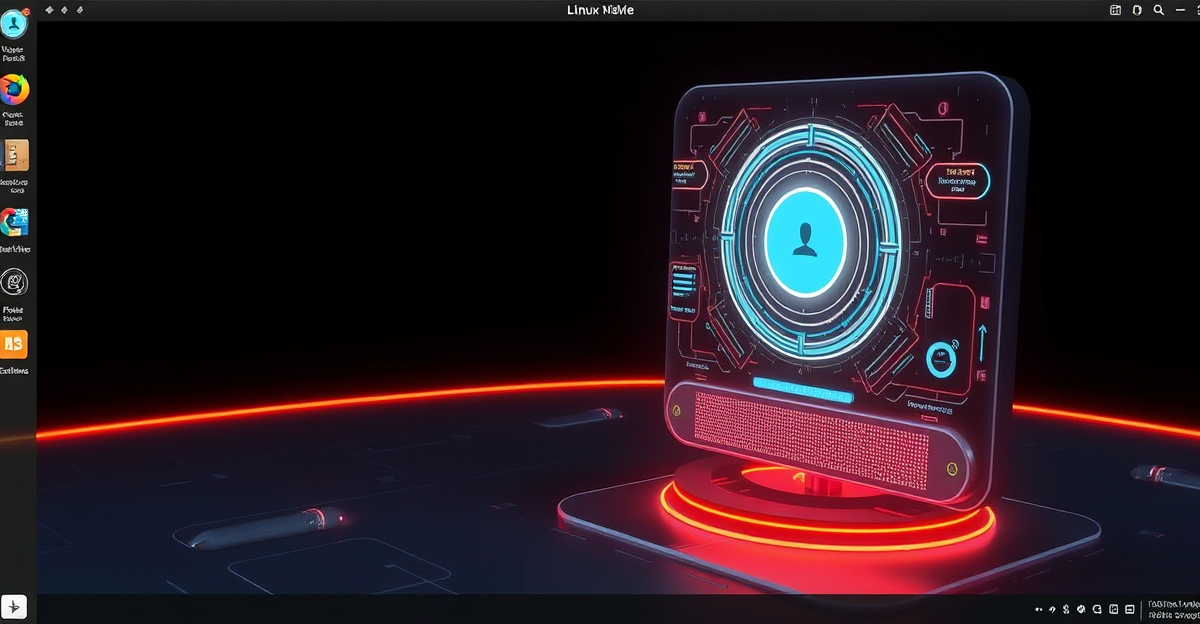
Task: Click the Linux NaMe title text
Action: click(x=600, y=10)
